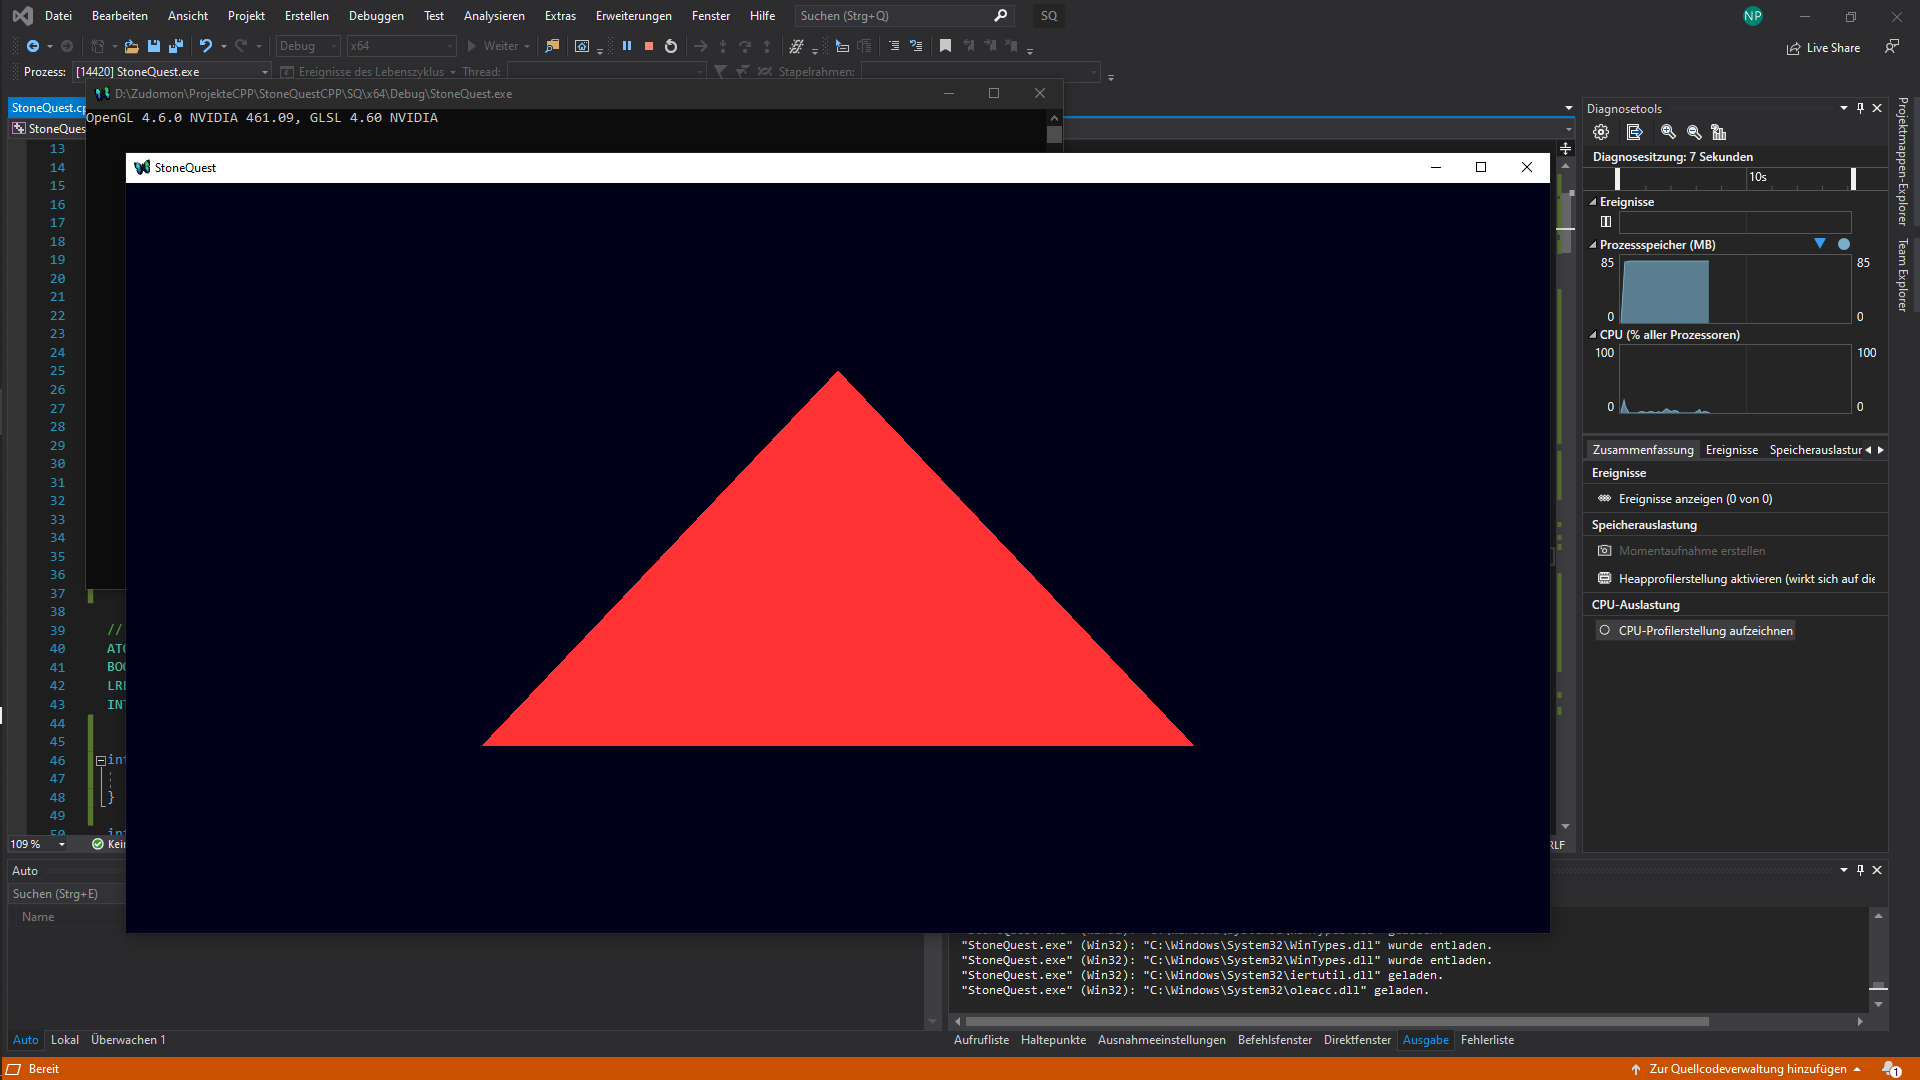Open the Debuggen menu
The width and height of the screenshot is (1920, 1080).
[376, 16]
